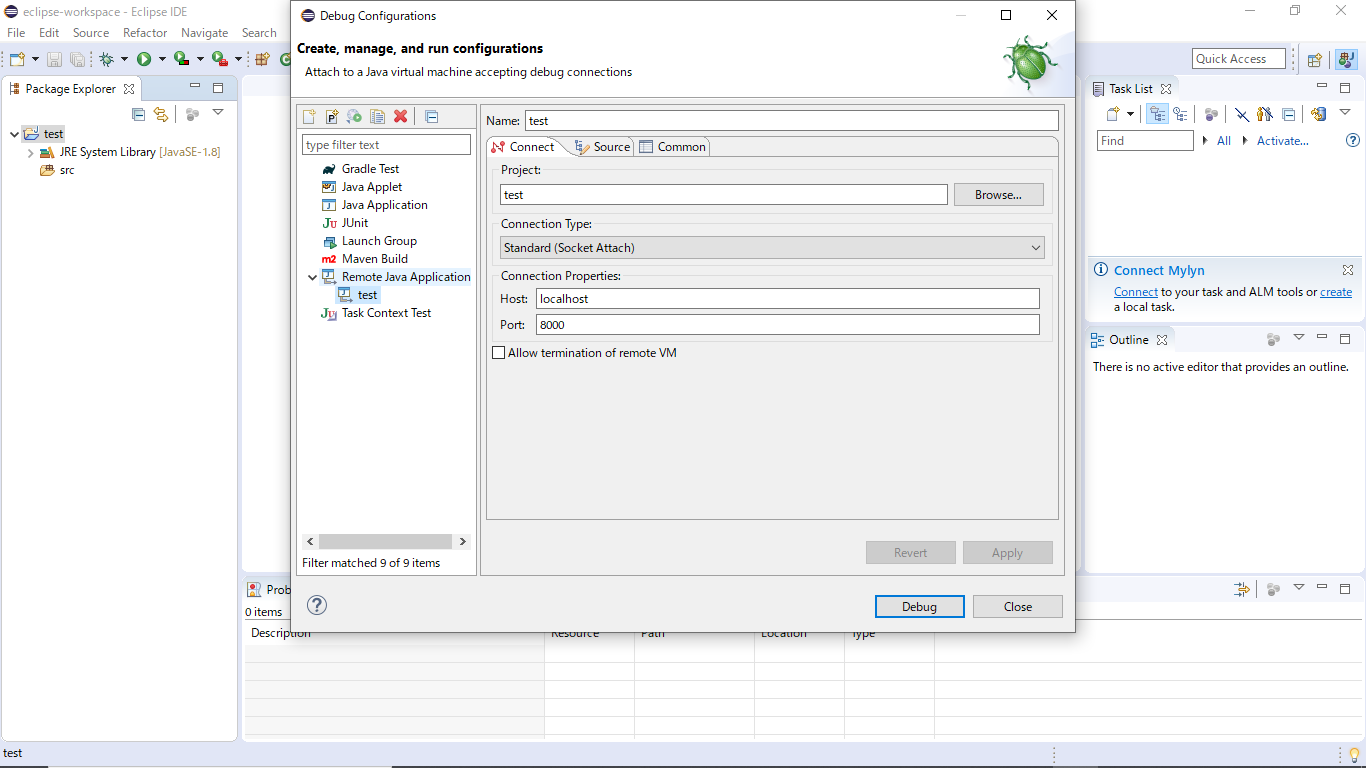Switch to the Common tab
Screen dimensions: 1366x768
(672, 147)
